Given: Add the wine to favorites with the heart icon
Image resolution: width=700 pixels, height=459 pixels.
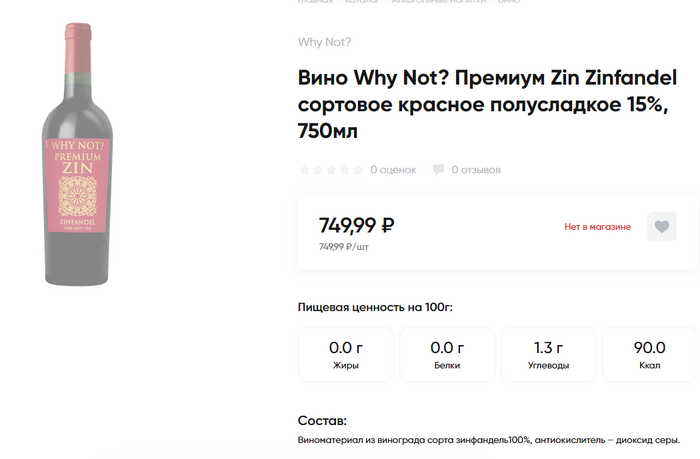Looking at the screenshot, I should tap(661, 227).
